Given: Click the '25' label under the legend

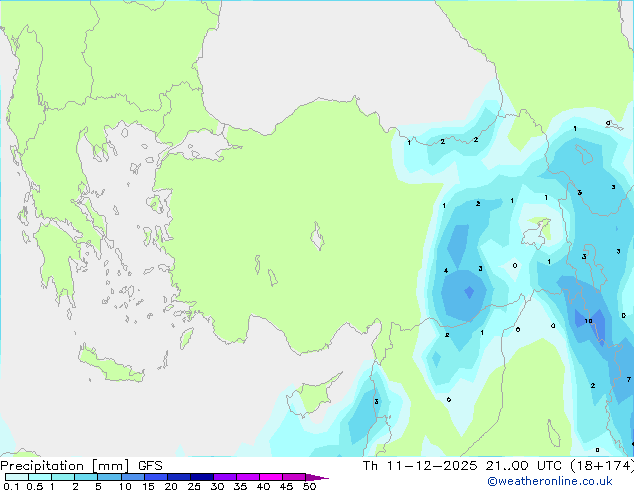Looking at the screenshot, I should (194, 486).
